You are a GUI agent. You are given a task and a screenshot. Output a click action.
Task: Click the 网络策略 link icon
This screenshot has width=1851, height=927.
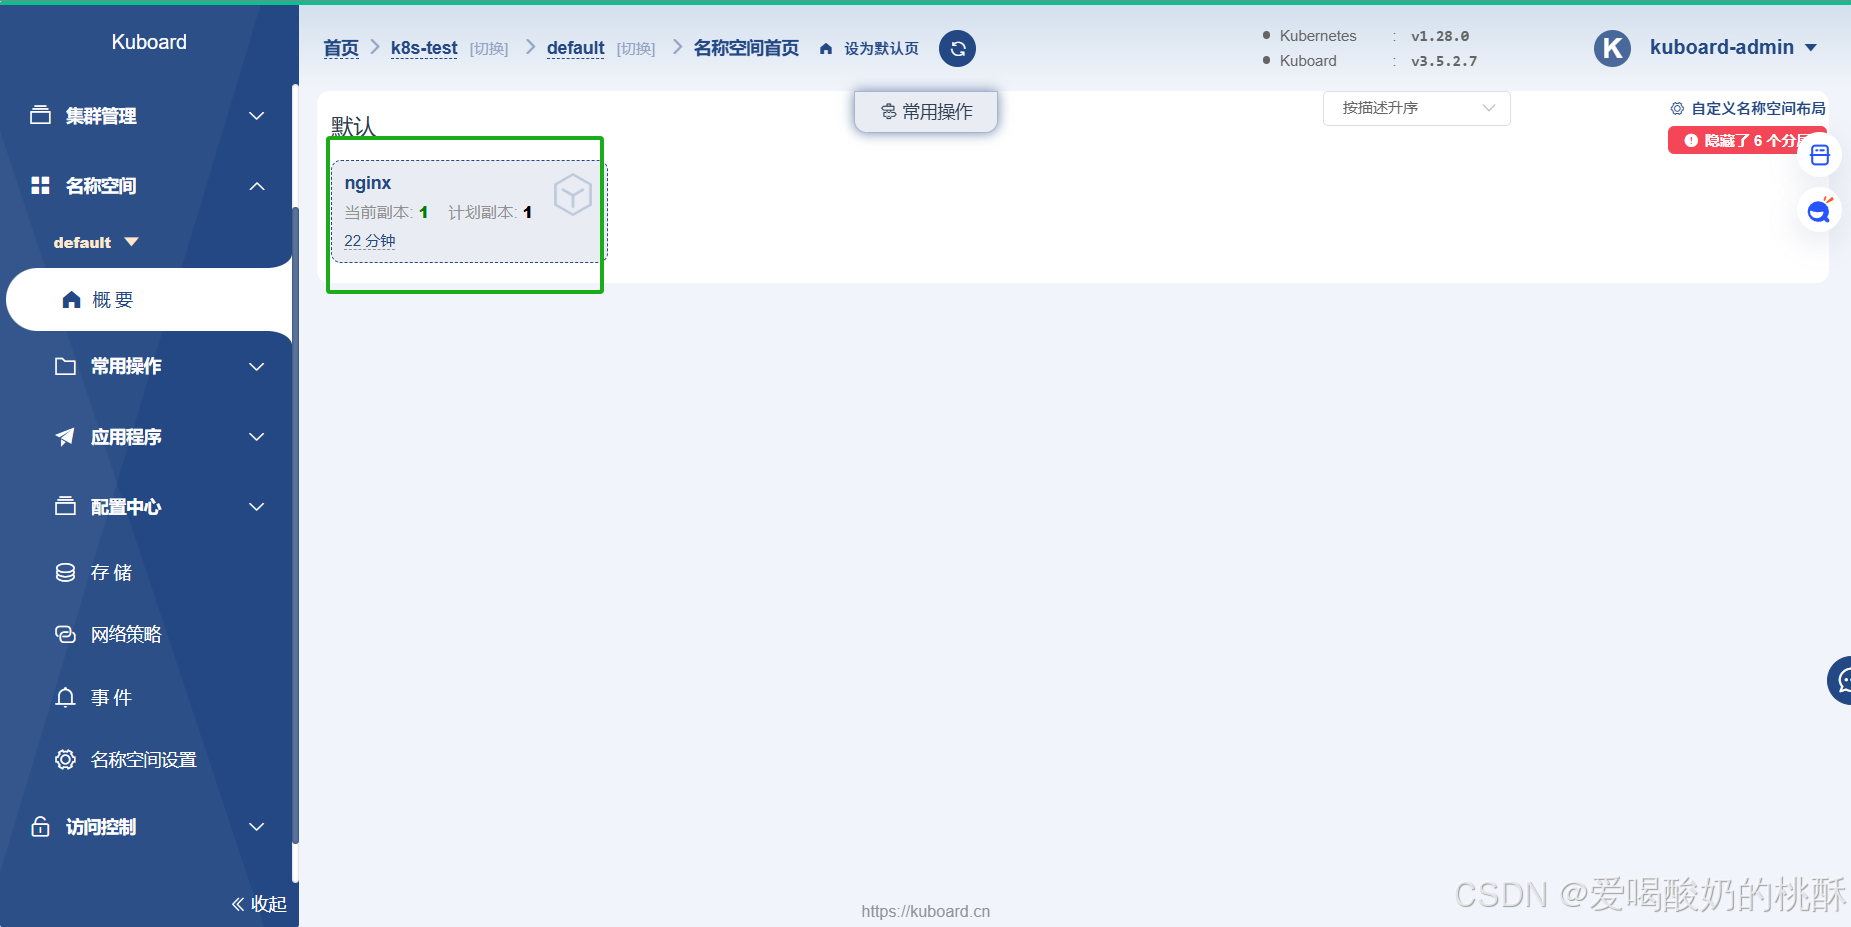tap(65, 634)
